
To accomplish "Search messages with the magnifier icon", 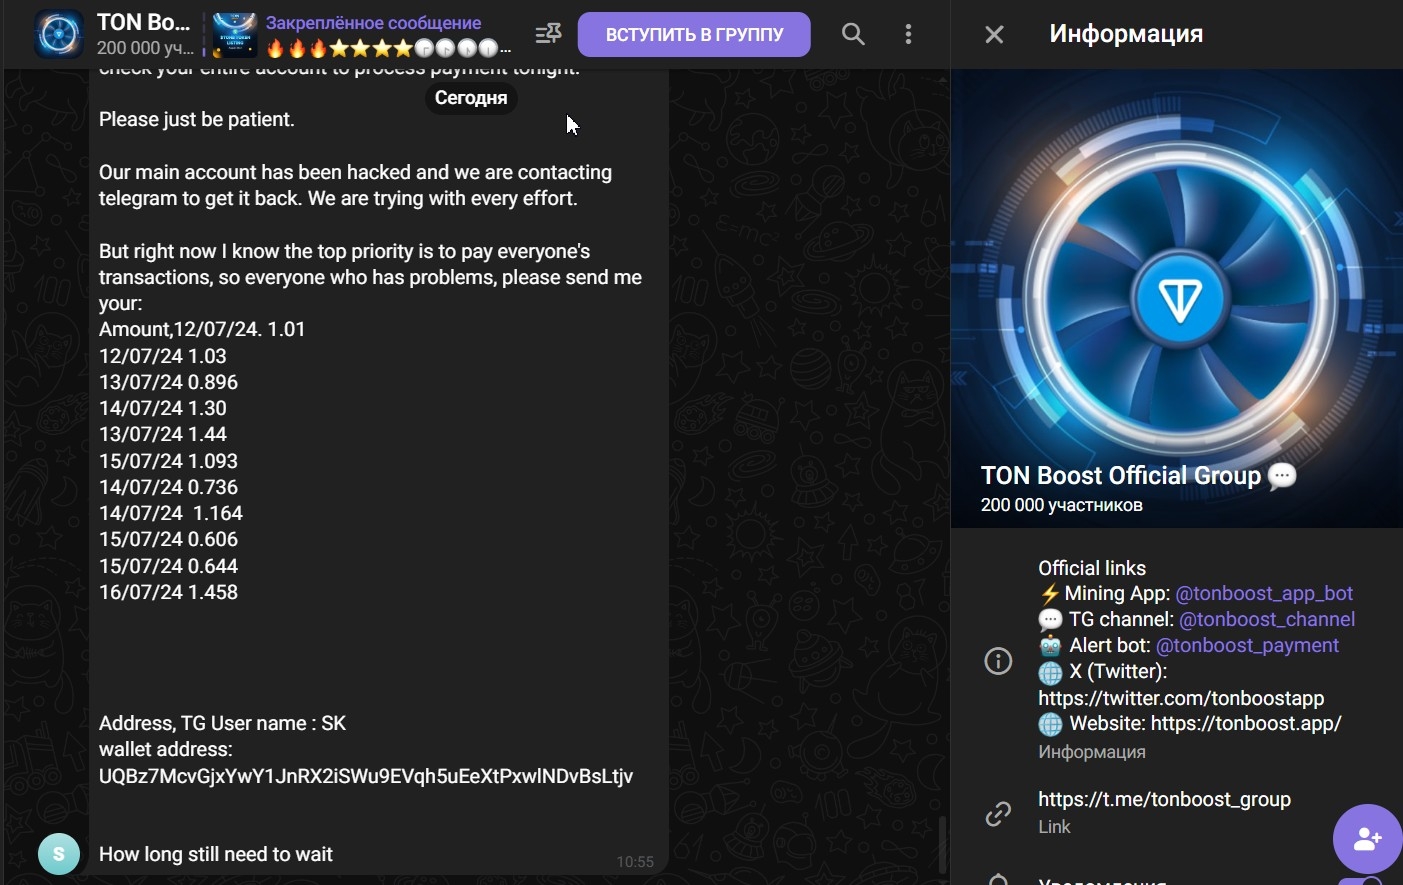I will [x=853, y=34].
